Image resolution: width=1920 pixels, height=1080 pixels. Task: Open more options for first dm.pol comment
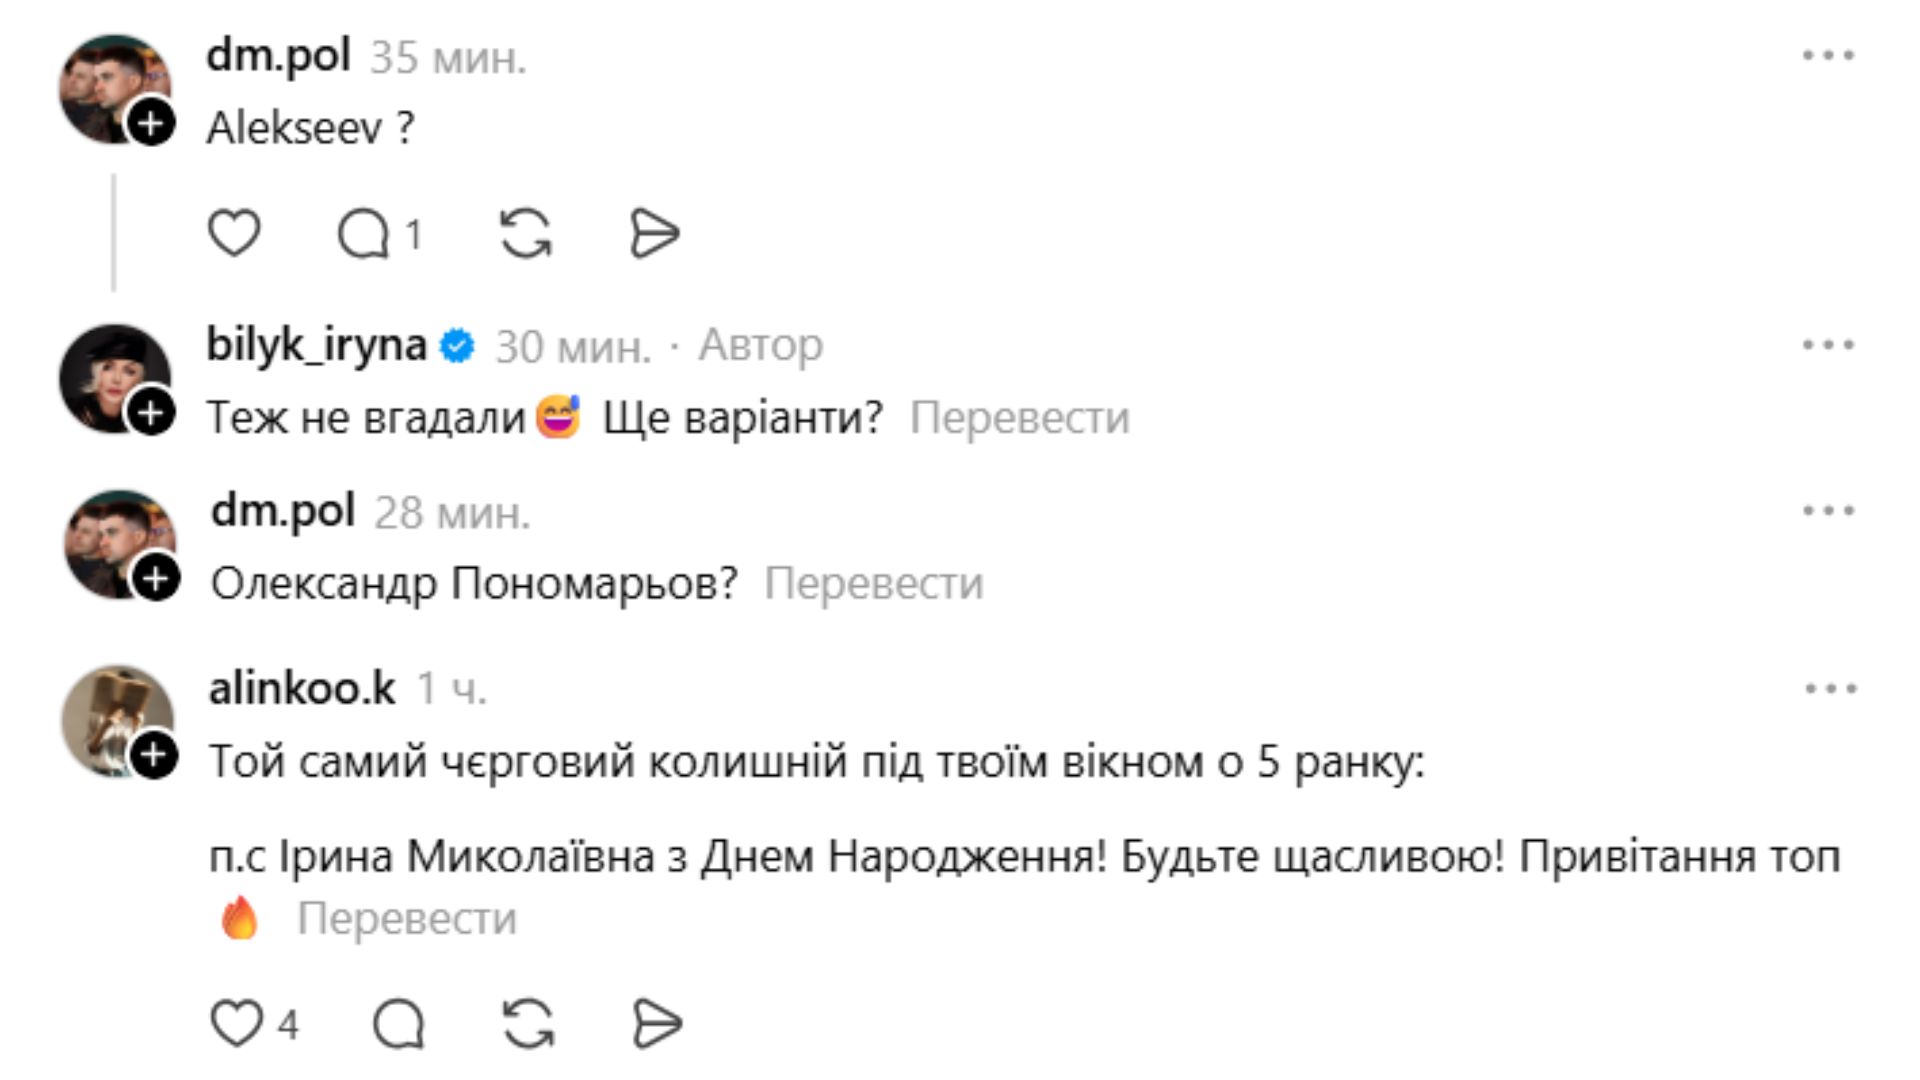point(1828,56)
